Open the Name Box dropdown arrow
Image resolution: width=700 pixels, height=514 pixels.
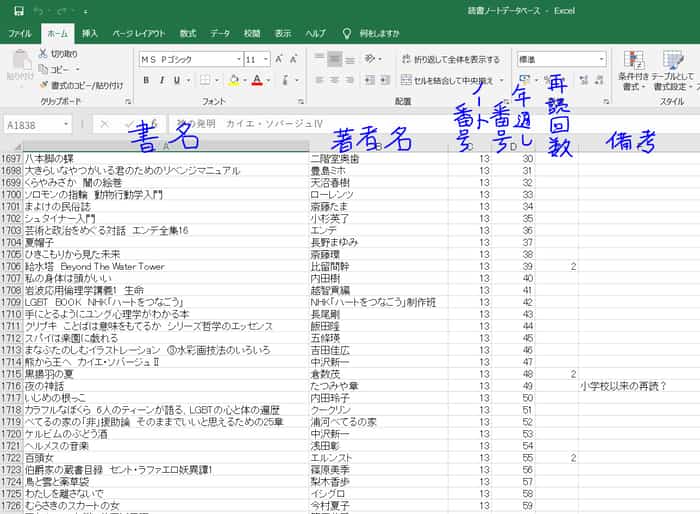click(x=66, y=124)
